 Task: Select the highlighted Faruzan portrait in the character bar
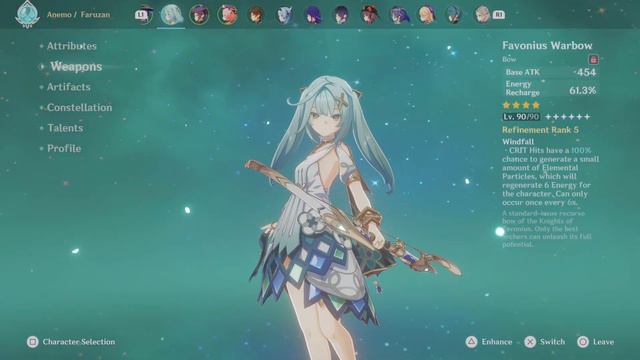[171, 15]
